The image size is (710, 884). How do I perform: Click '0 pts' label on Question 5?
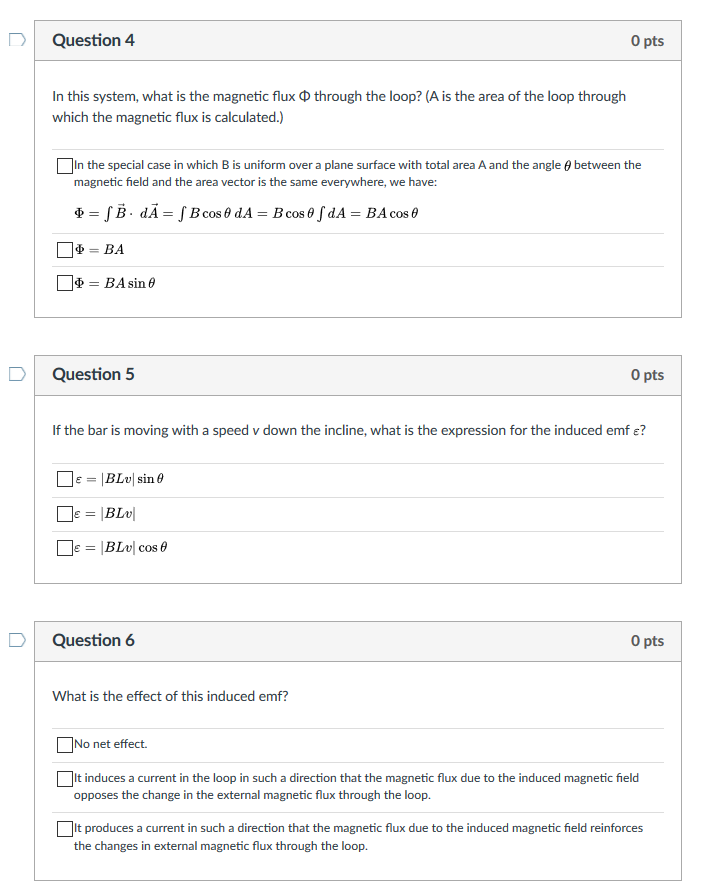click(x=647, y=374)
